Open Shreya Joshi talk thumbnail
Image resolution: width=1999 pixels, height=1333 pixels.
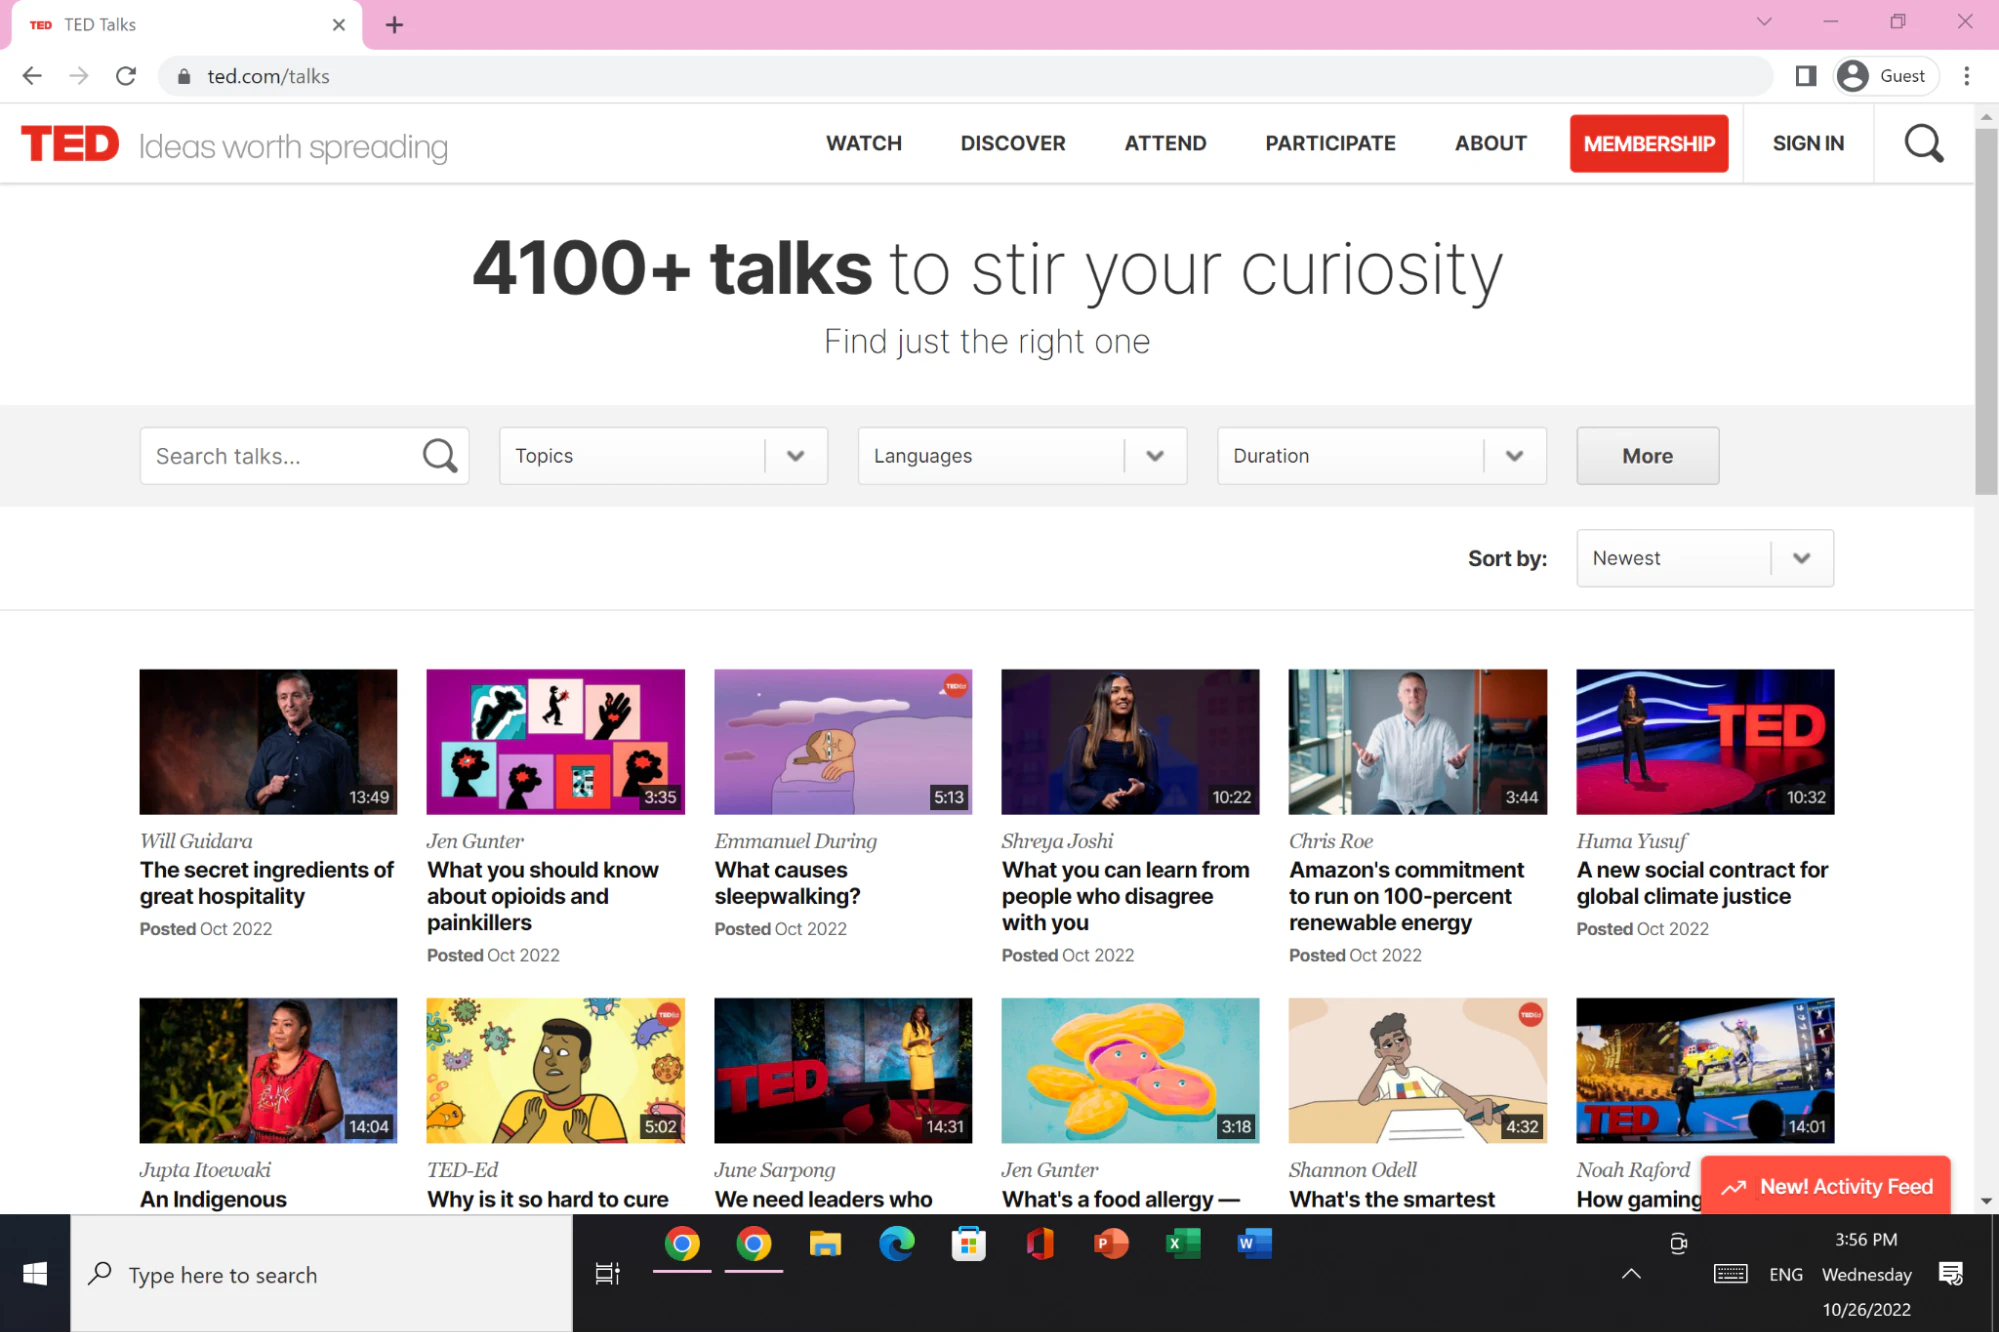(1130, 742)
